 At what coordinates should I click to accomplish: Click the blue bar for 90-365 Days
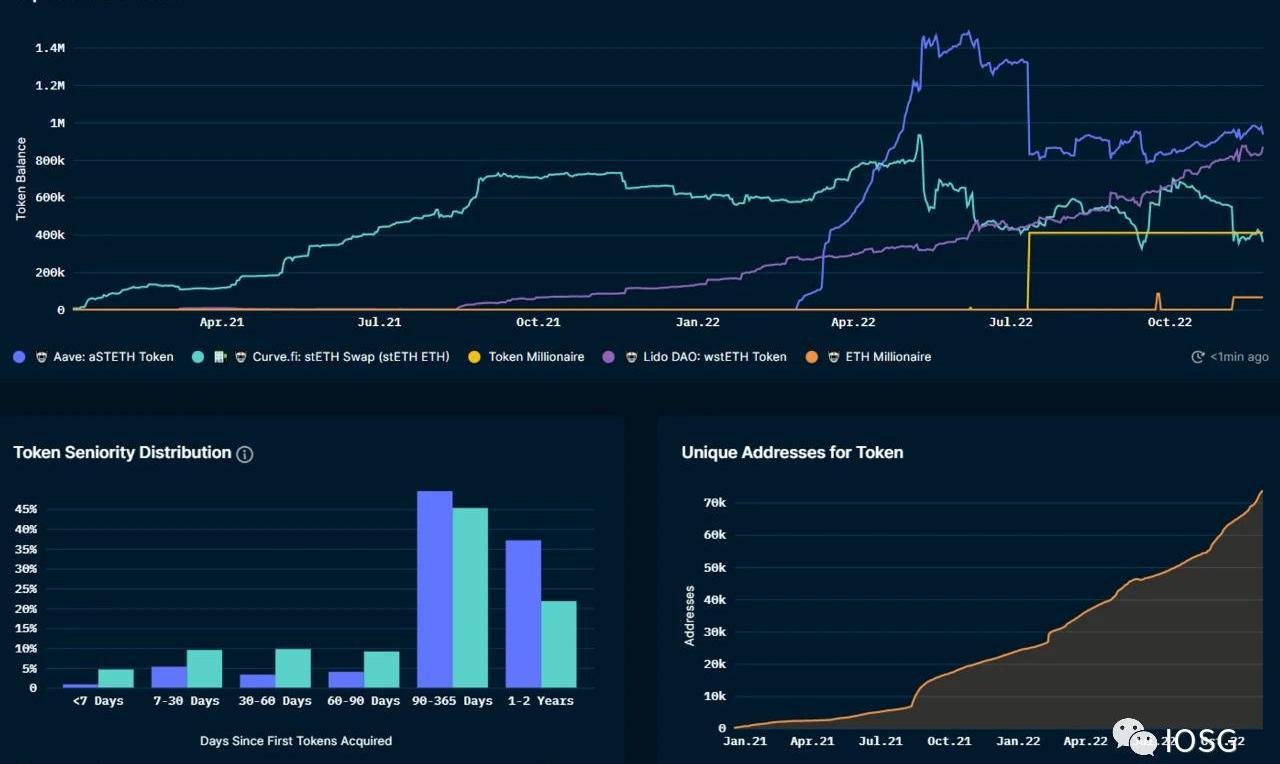coord(434,588)
